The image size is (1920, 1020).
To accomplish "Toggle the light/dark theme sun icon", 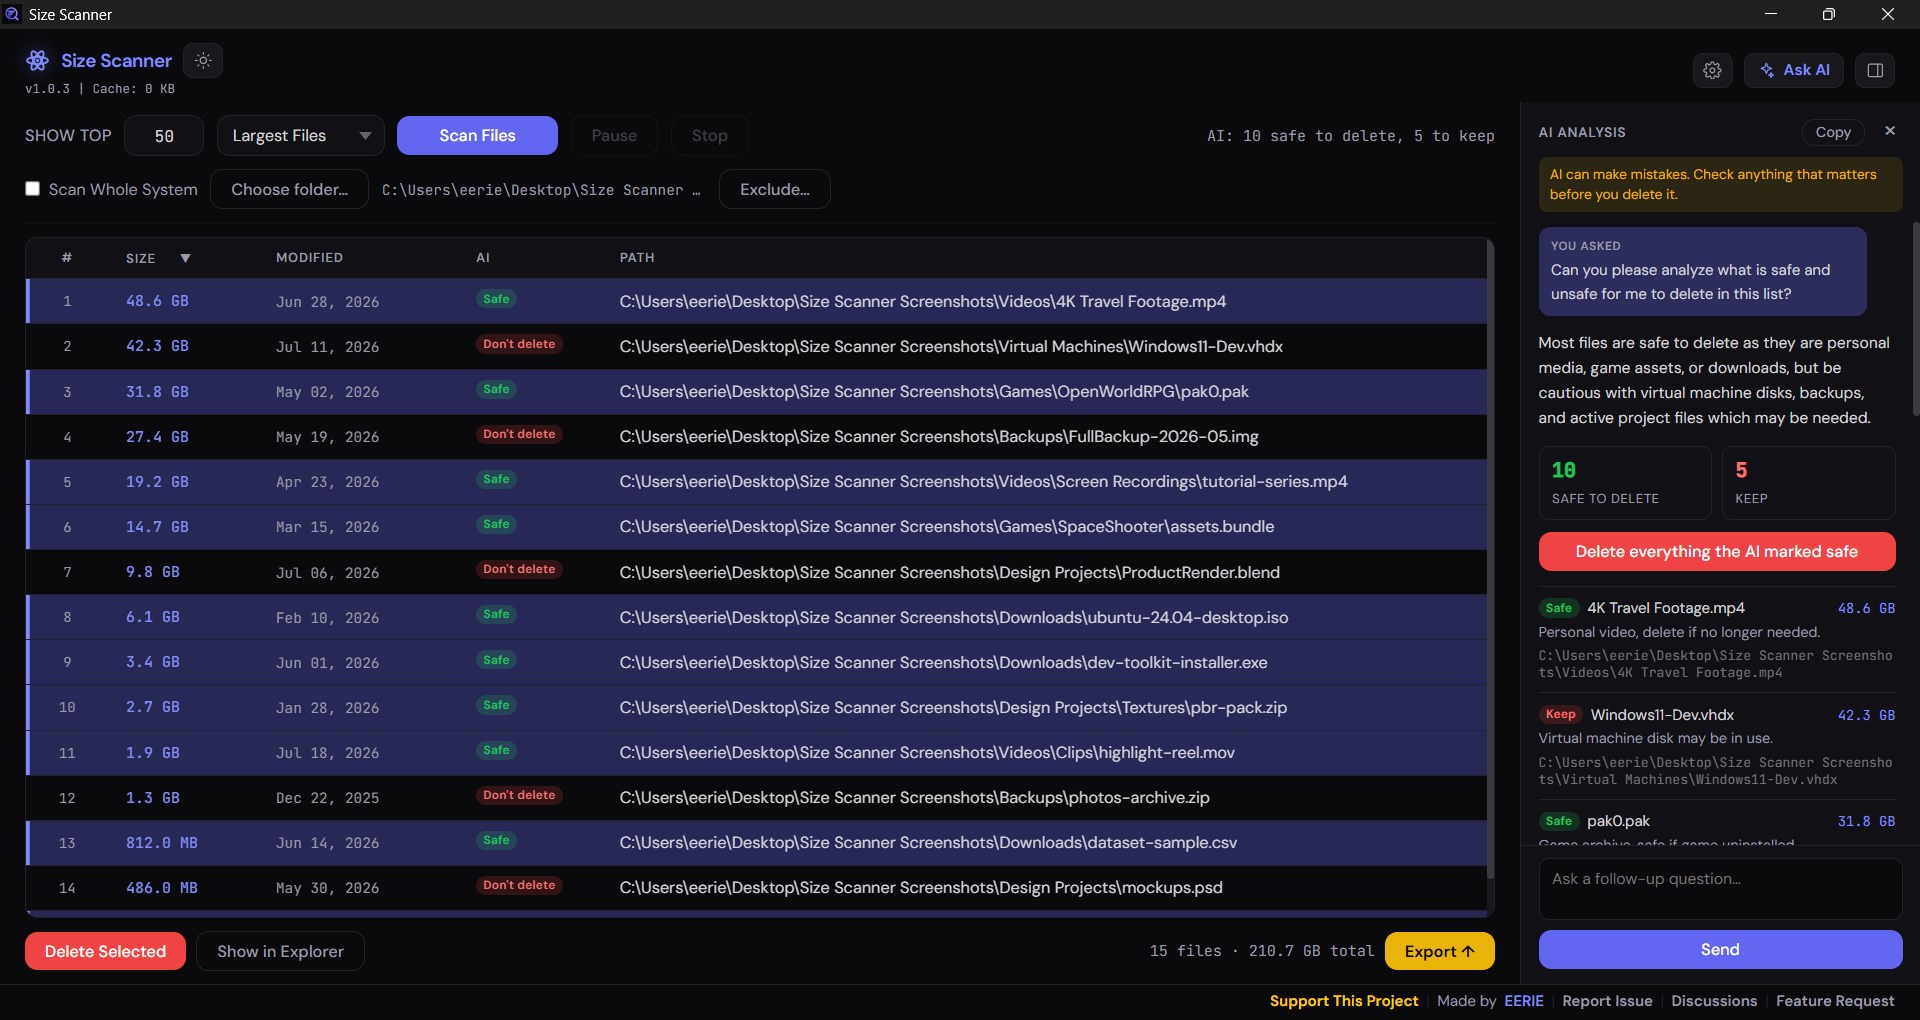I will click(203, 61).
